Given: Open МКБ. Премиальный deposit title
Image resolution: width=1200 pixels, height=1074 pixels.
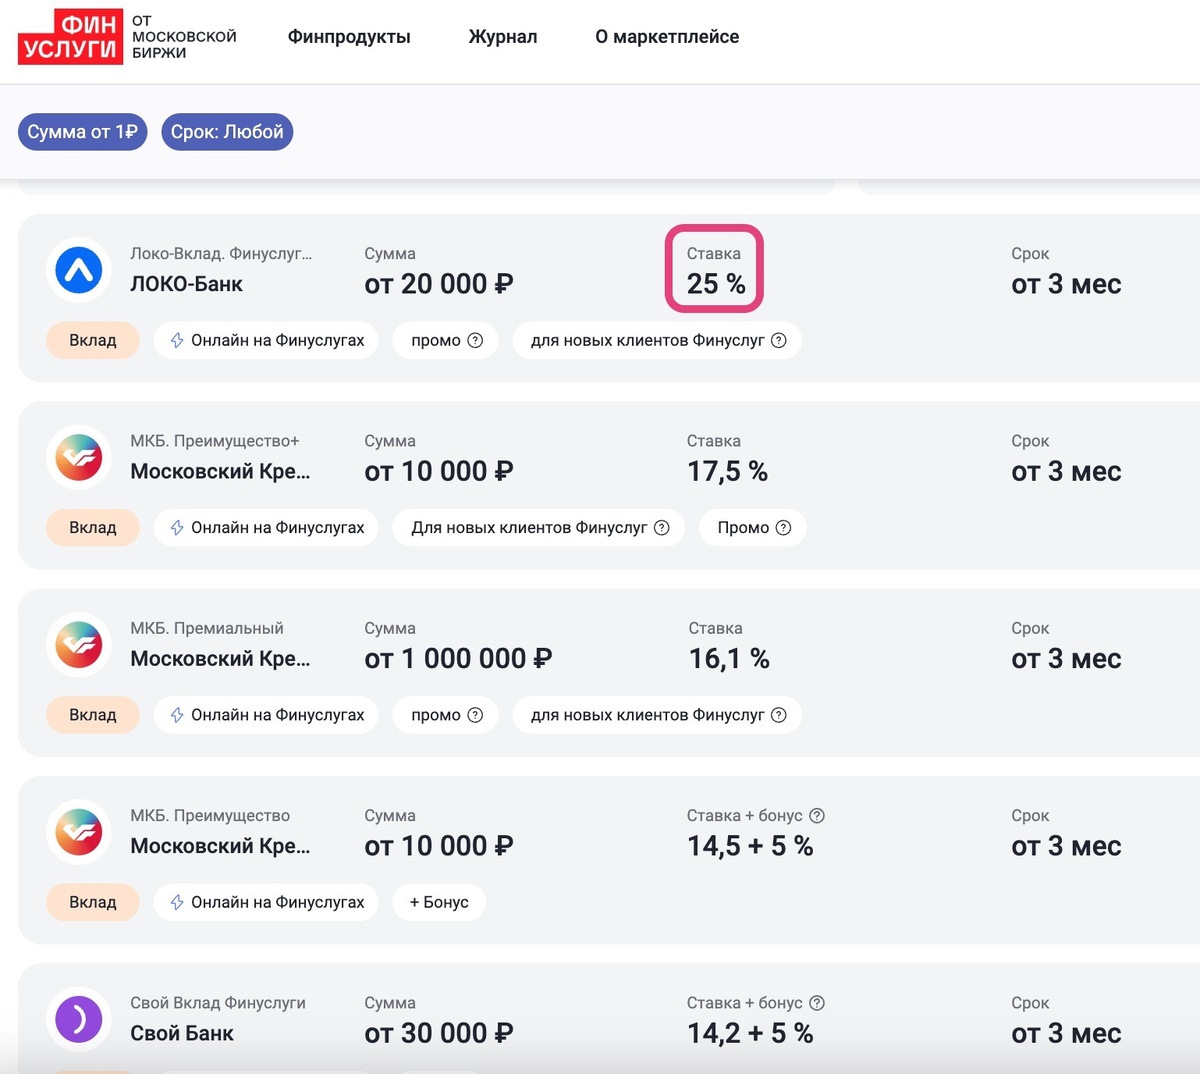Looking at the screenshot, I should click(207, 628).
